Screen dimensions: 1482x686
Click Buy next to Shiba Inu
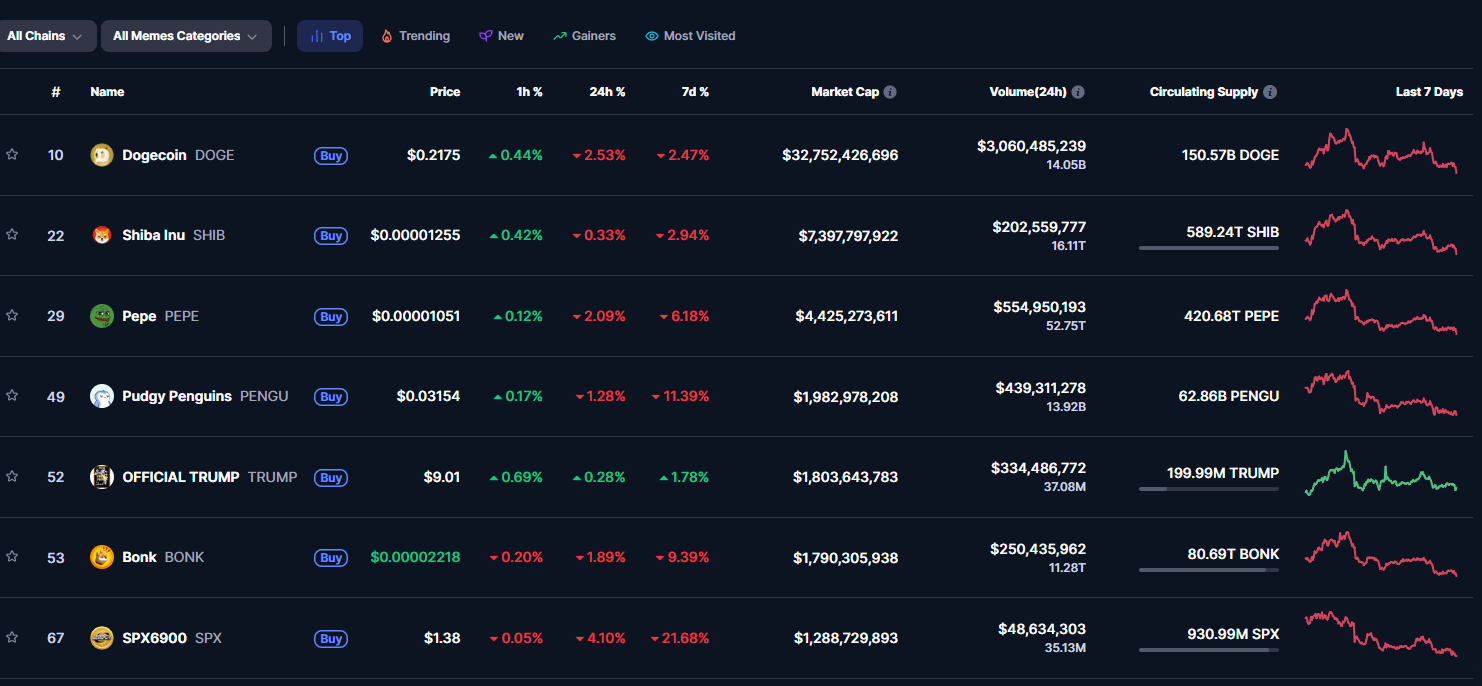coord(331,236)
